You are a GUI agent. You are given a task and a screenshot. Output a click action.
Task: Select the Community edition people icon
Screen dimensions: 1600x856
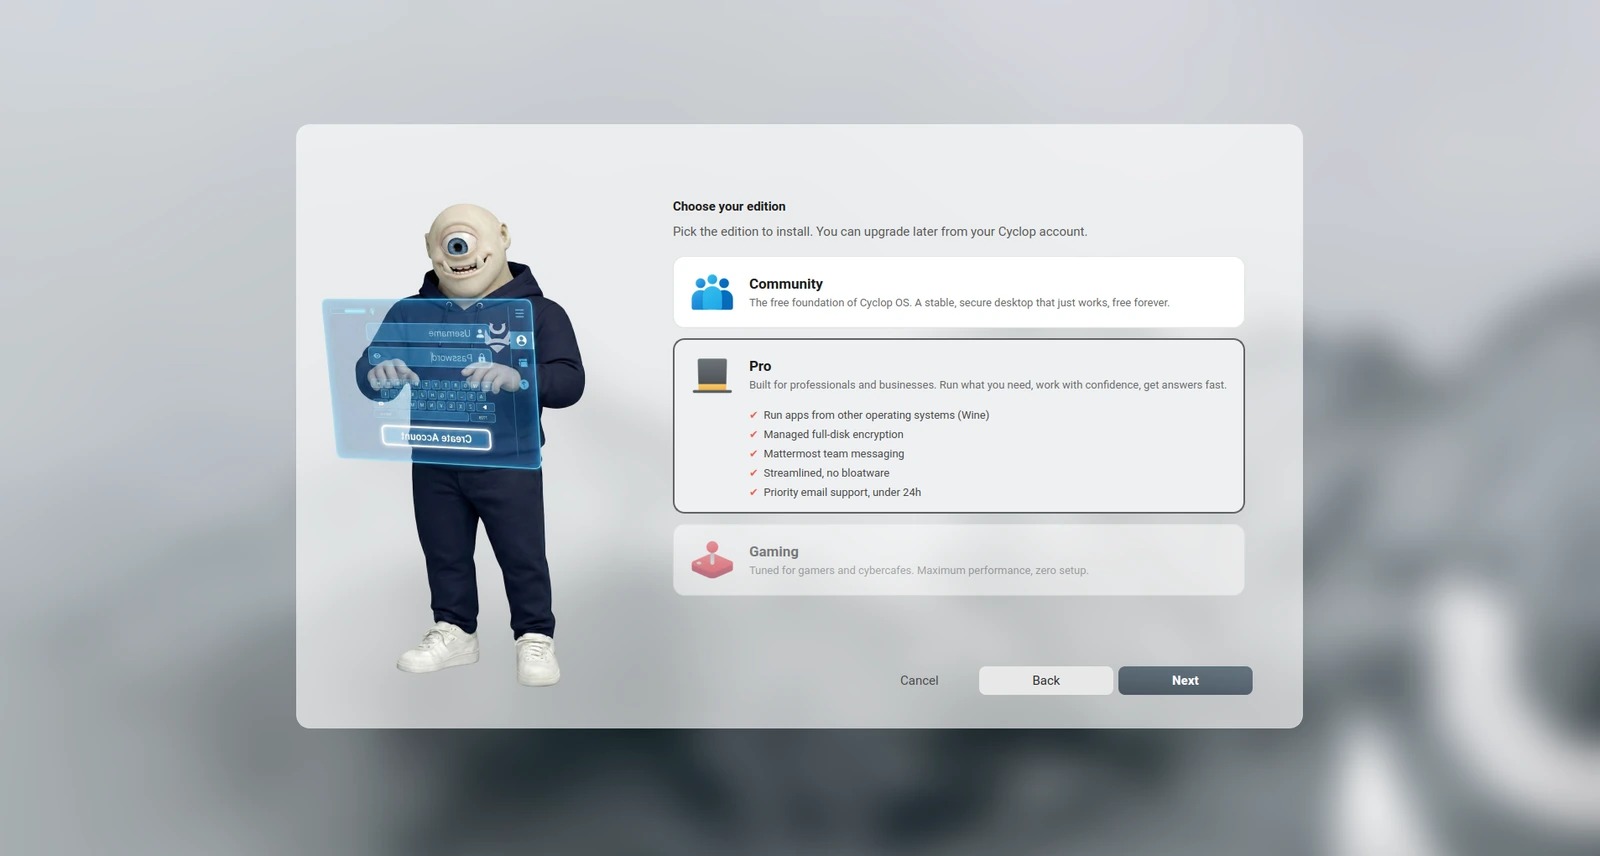pos(712,292)
